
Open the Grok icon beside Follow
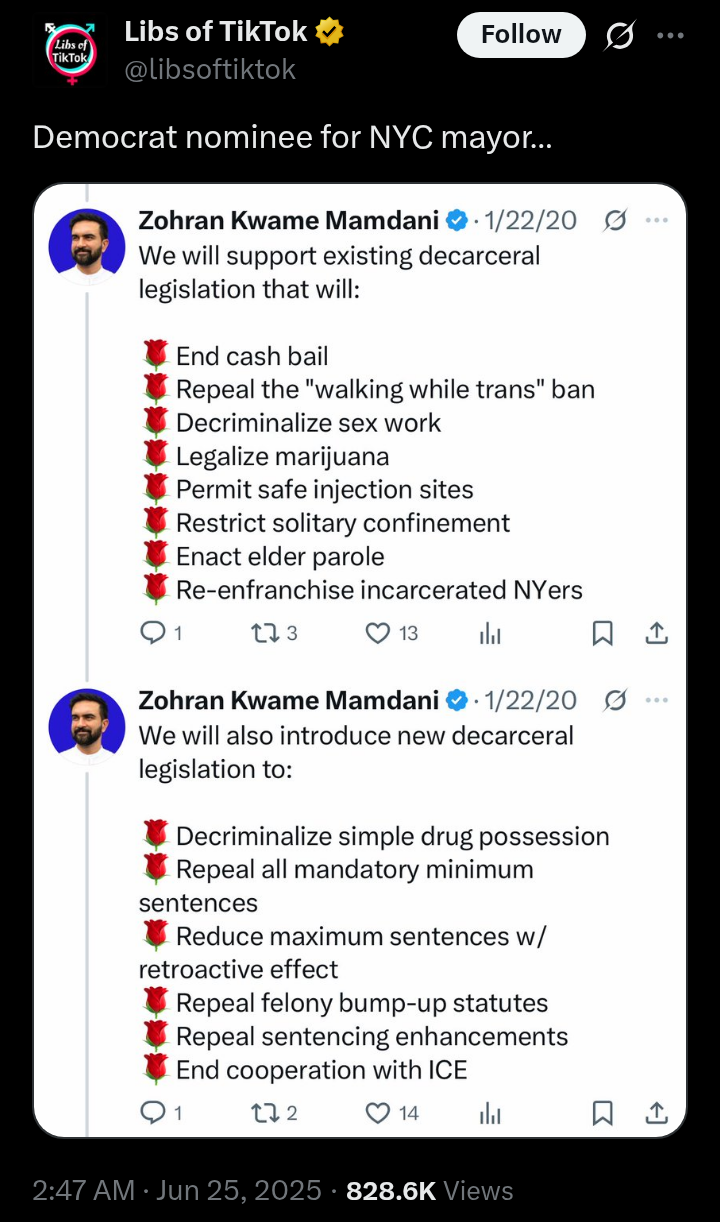620,35
